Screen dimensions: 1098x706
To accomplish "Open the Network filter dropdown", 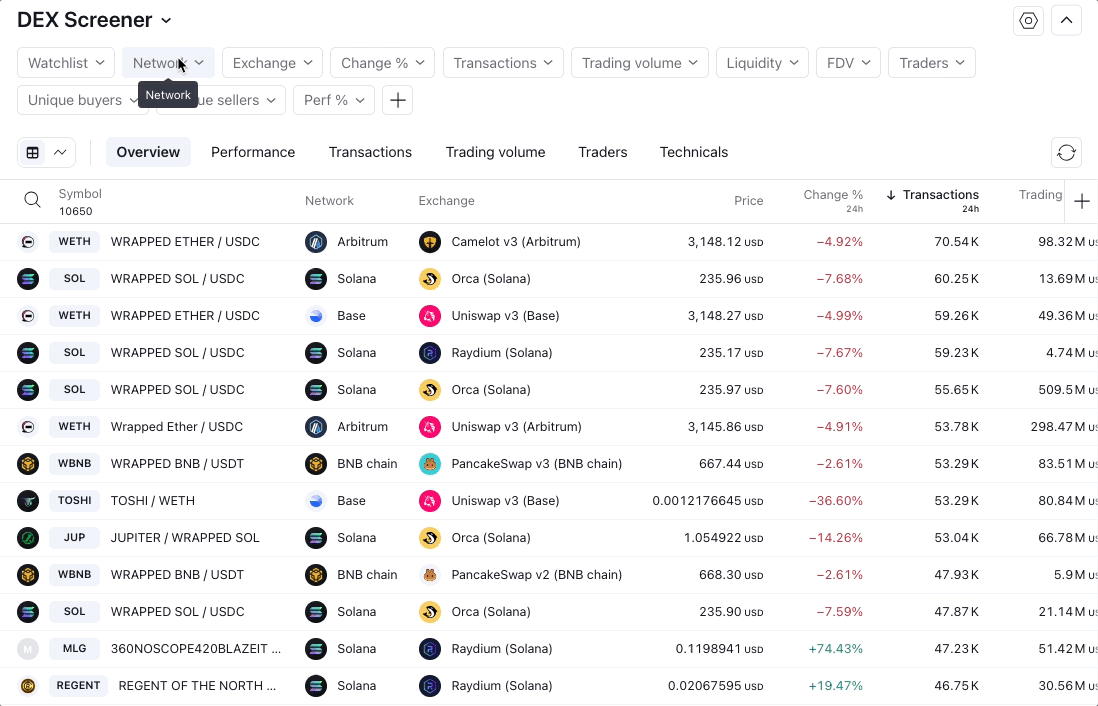I will coord(168,63).
